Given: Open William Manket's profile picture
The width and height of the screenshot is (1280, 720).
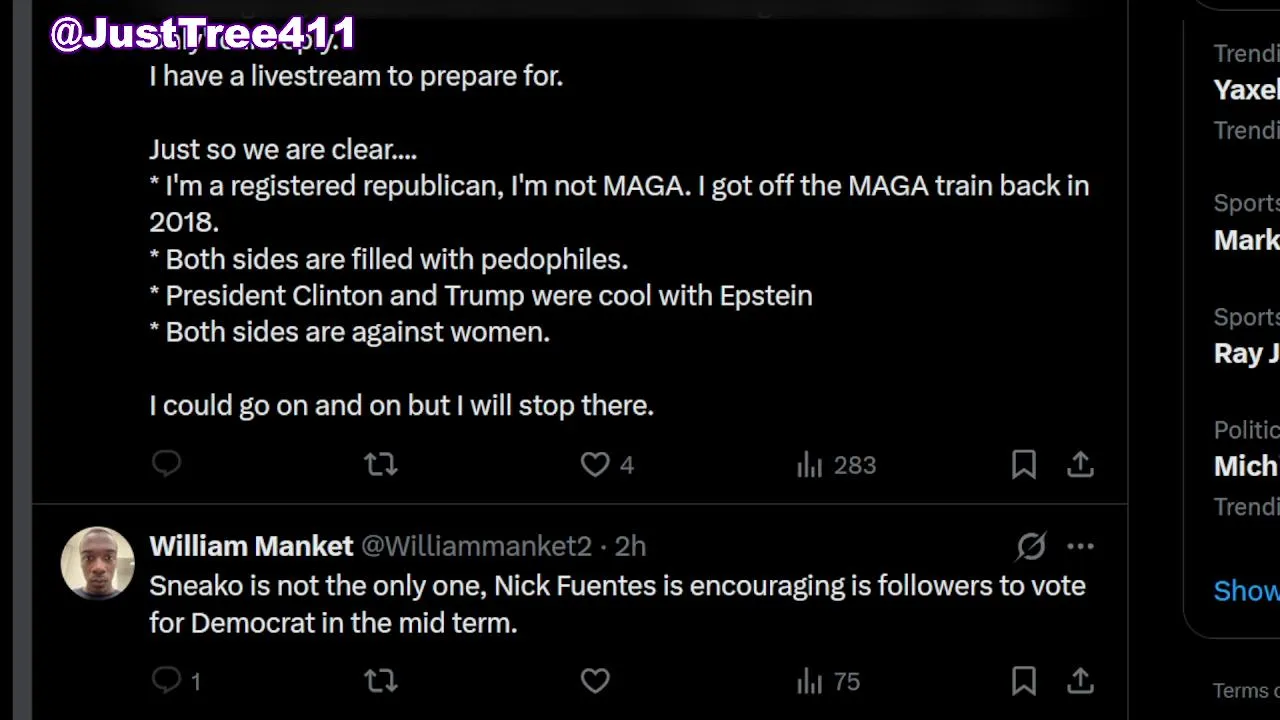Looking at the screenshot, I should point(97,563).
